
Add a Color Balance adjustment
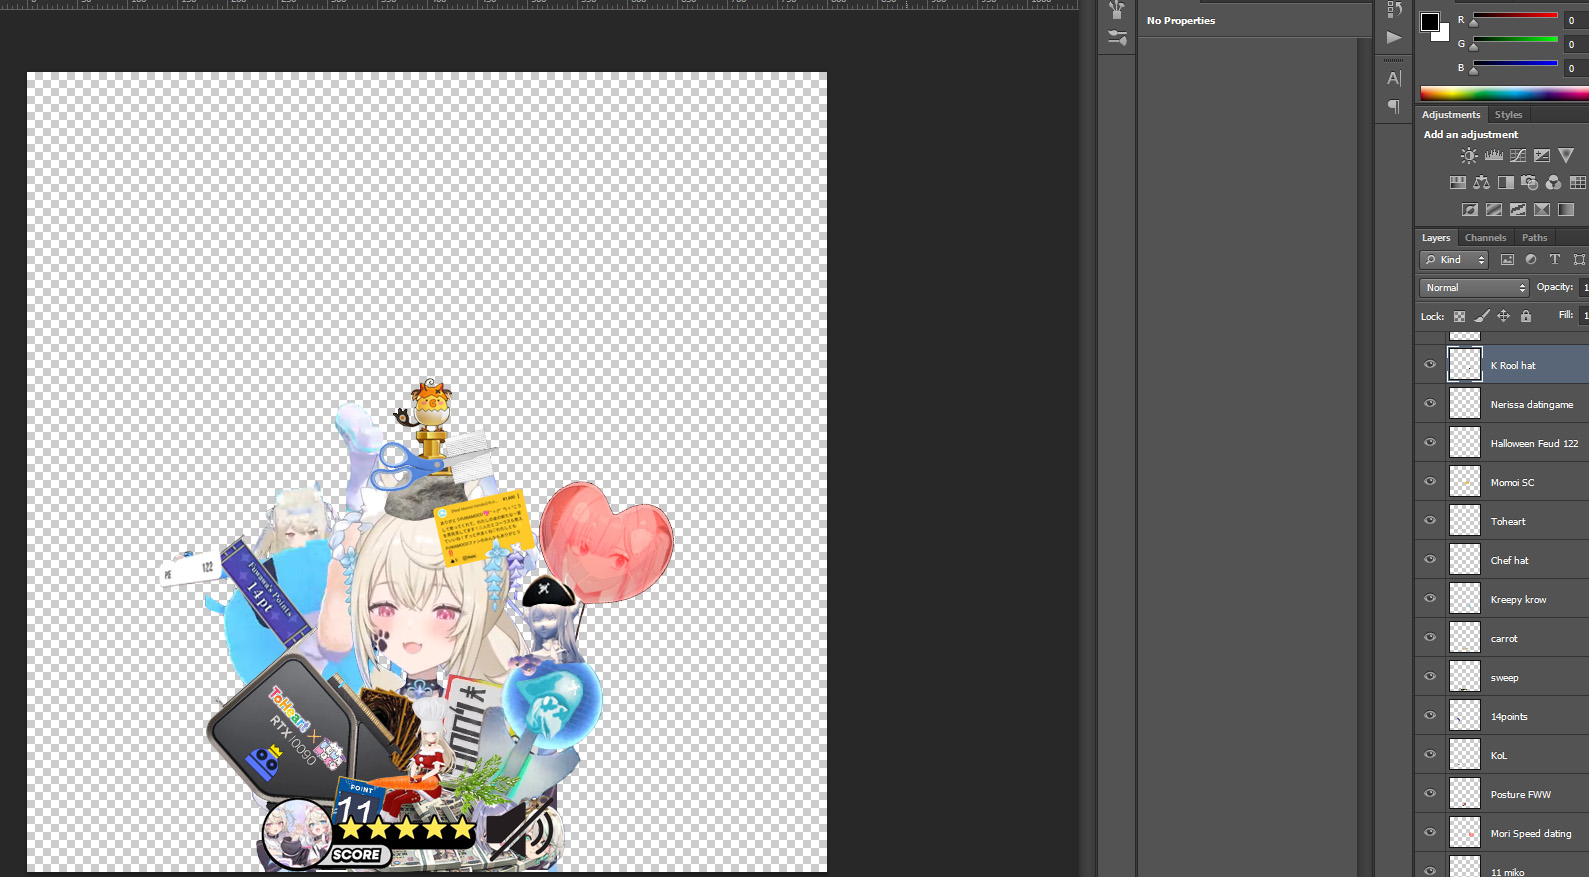click(x=1482, y=183)
